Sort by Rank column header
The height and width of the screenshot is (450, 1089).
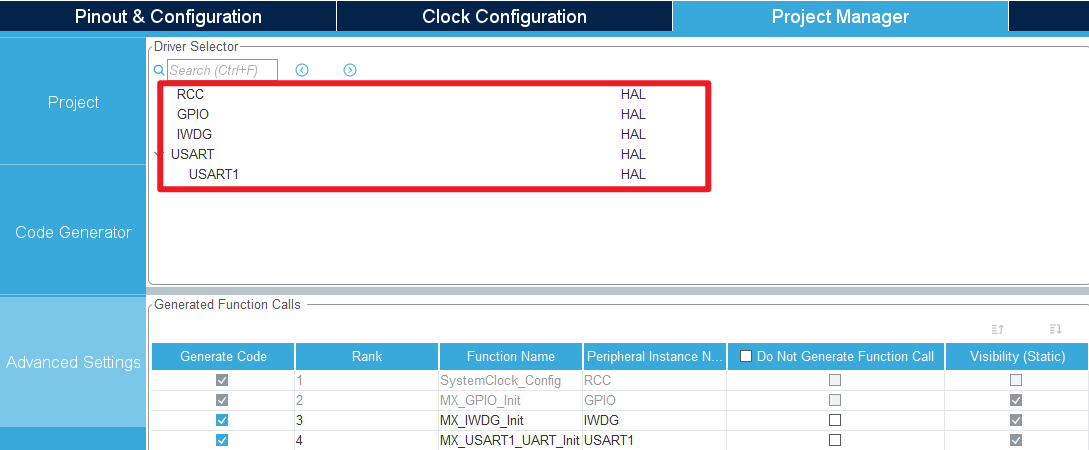coord(367,356)
